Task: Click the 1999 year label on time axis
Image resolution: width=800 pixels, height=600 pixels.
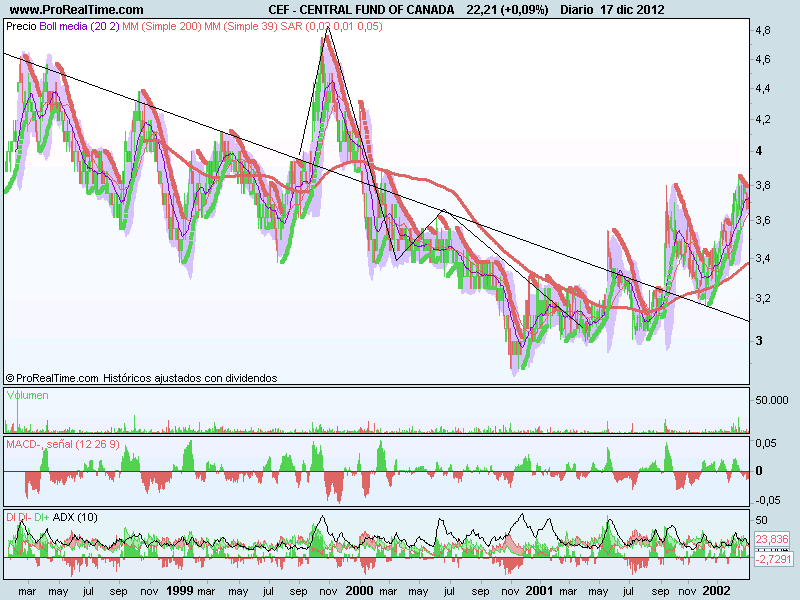Action: tap(180, 591)
